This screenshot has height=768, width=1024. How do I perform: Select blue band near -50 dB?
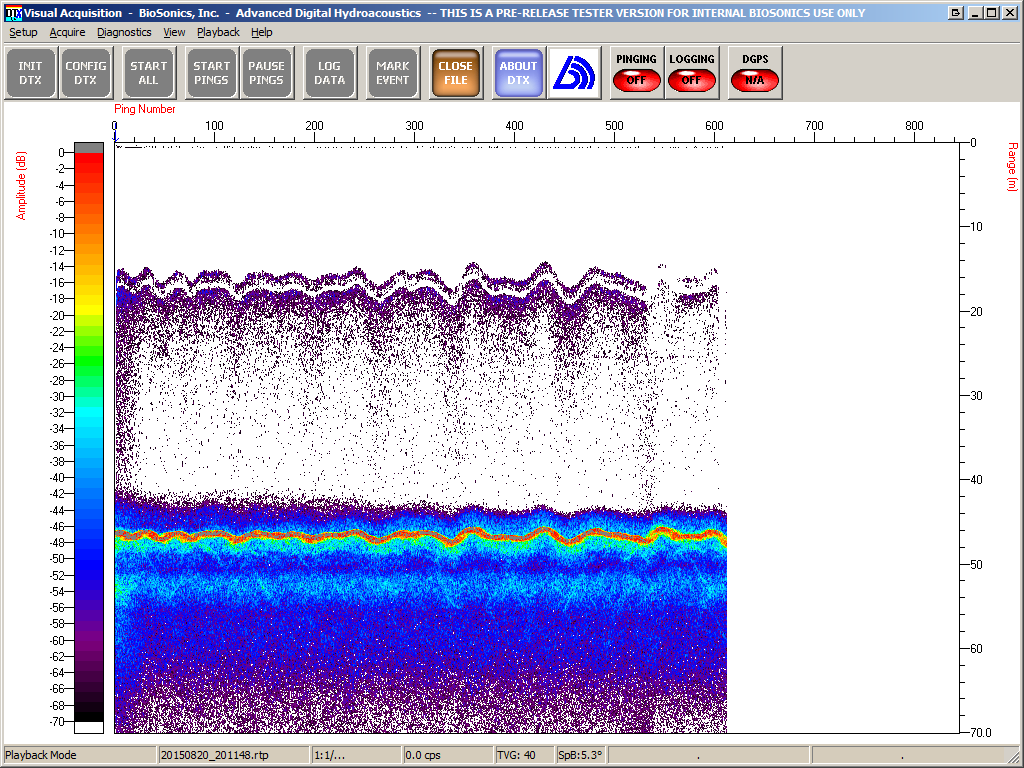89,558
